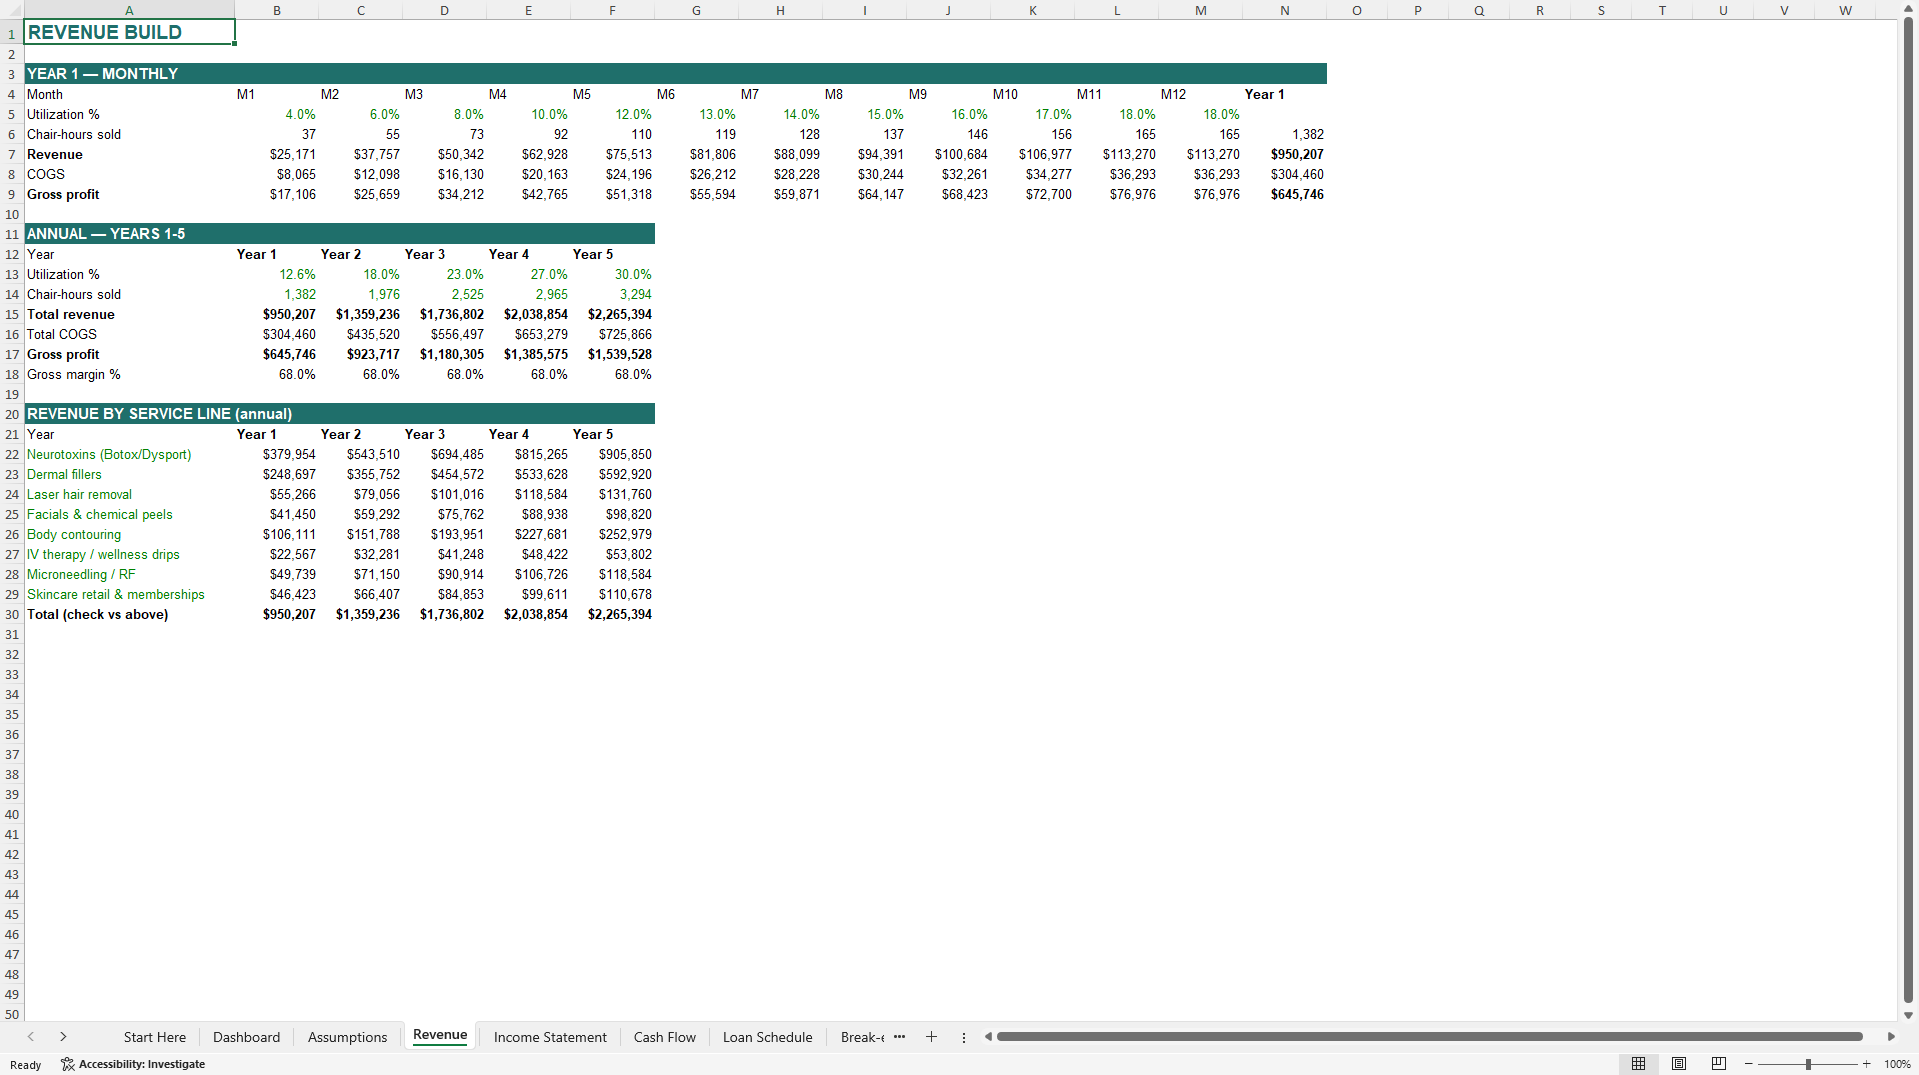Select column A header
This screenshot has height=1075, width=1919.
pyautogui.click(x=129, y=10)
